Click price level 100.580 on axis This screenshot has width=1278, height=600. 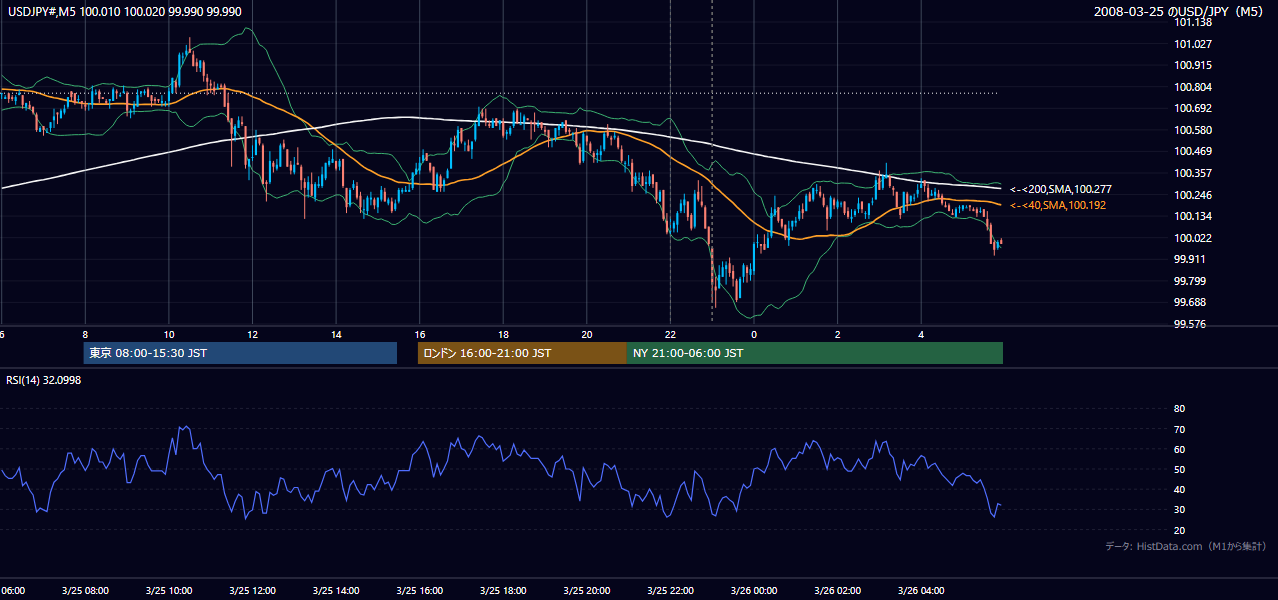1192,130
